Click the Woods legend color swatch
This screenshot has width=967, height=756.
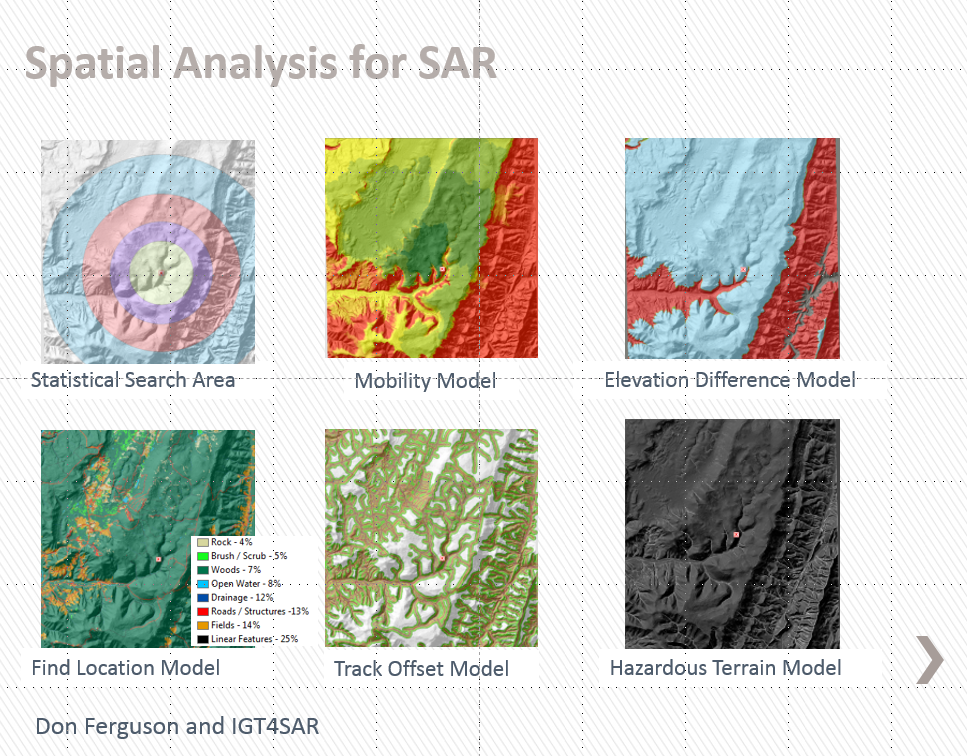[203, 570]
